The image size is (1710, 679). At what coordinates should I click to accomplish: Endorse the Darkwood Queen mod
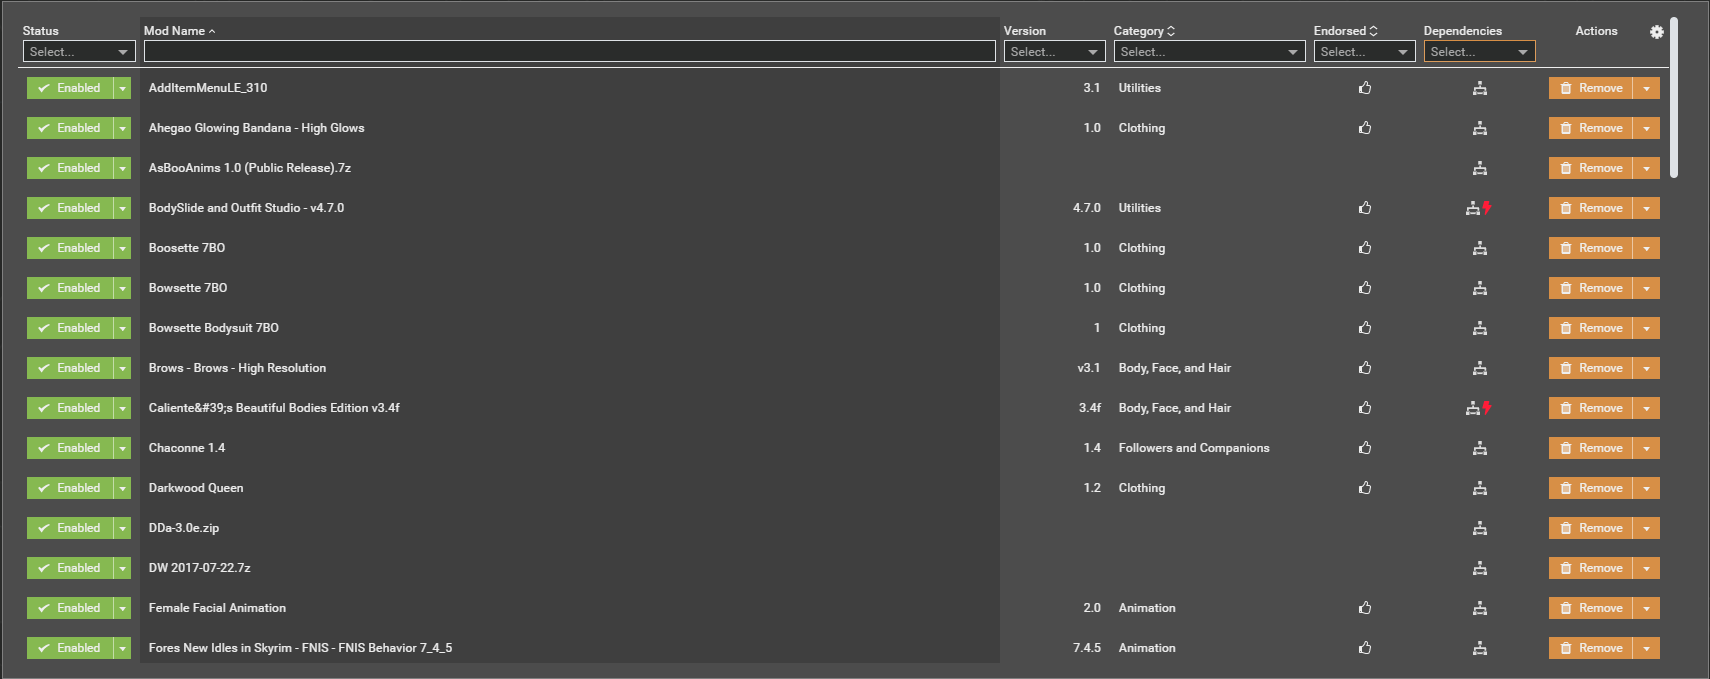[1365, 488]
